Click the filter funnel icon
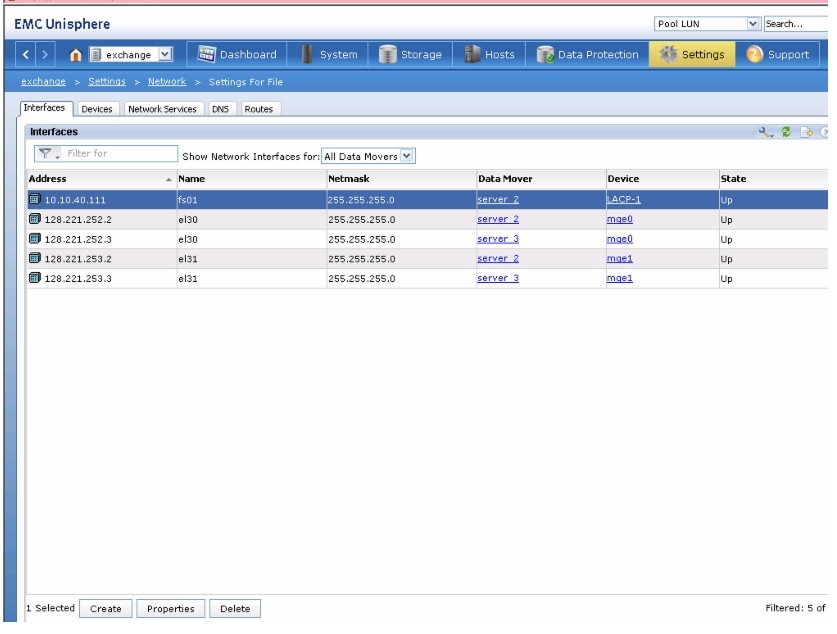The height and width of the screenshot is (634, 837). pos(45,154)
